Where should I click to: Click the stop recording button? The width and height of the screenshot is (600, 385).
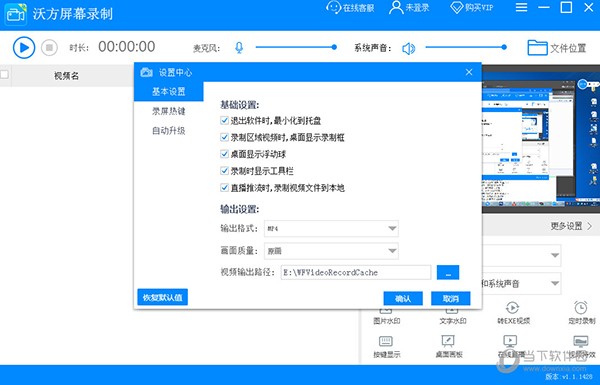49,48
